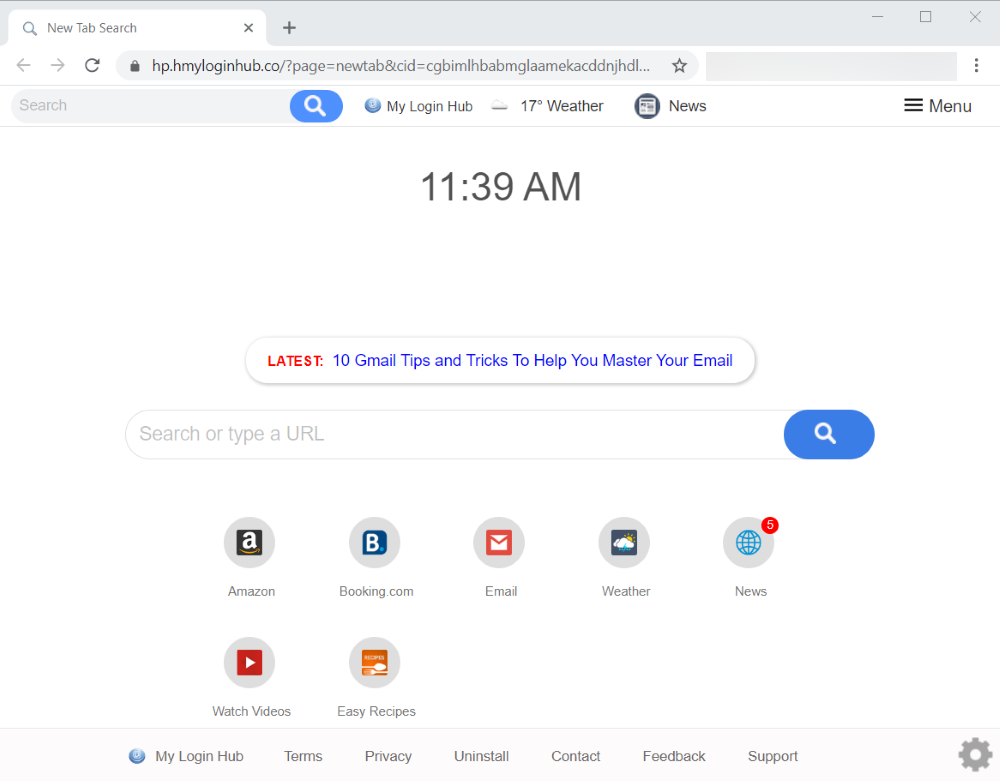Click the Easy Recipes shortcut label
This screenshot has width=1000, height=781.
[x=376, y=712]
